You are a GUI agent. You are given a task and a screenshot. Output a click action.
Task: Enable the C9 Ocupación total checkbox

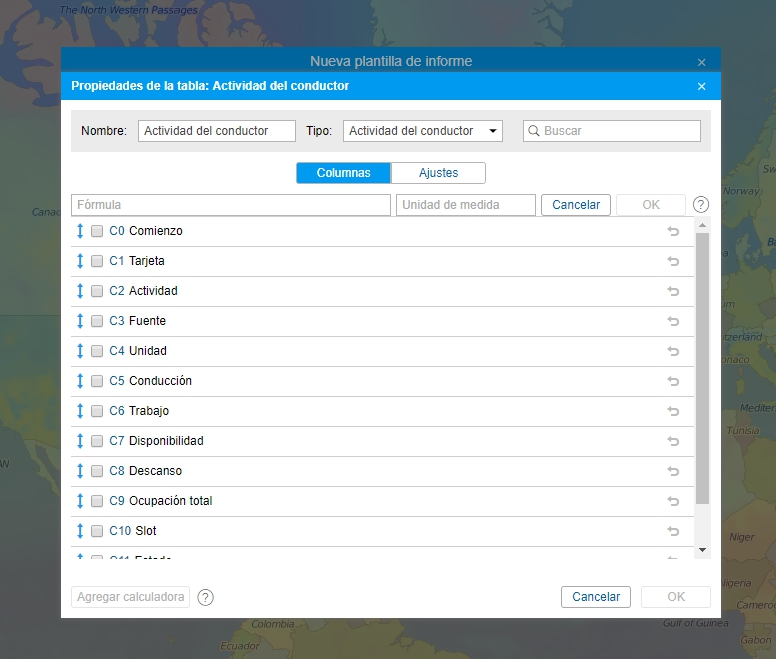(97, 501)
